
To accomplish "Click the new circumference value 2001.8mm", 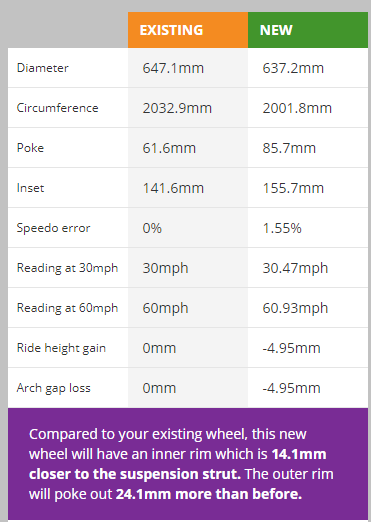I will tap(297, 108).
